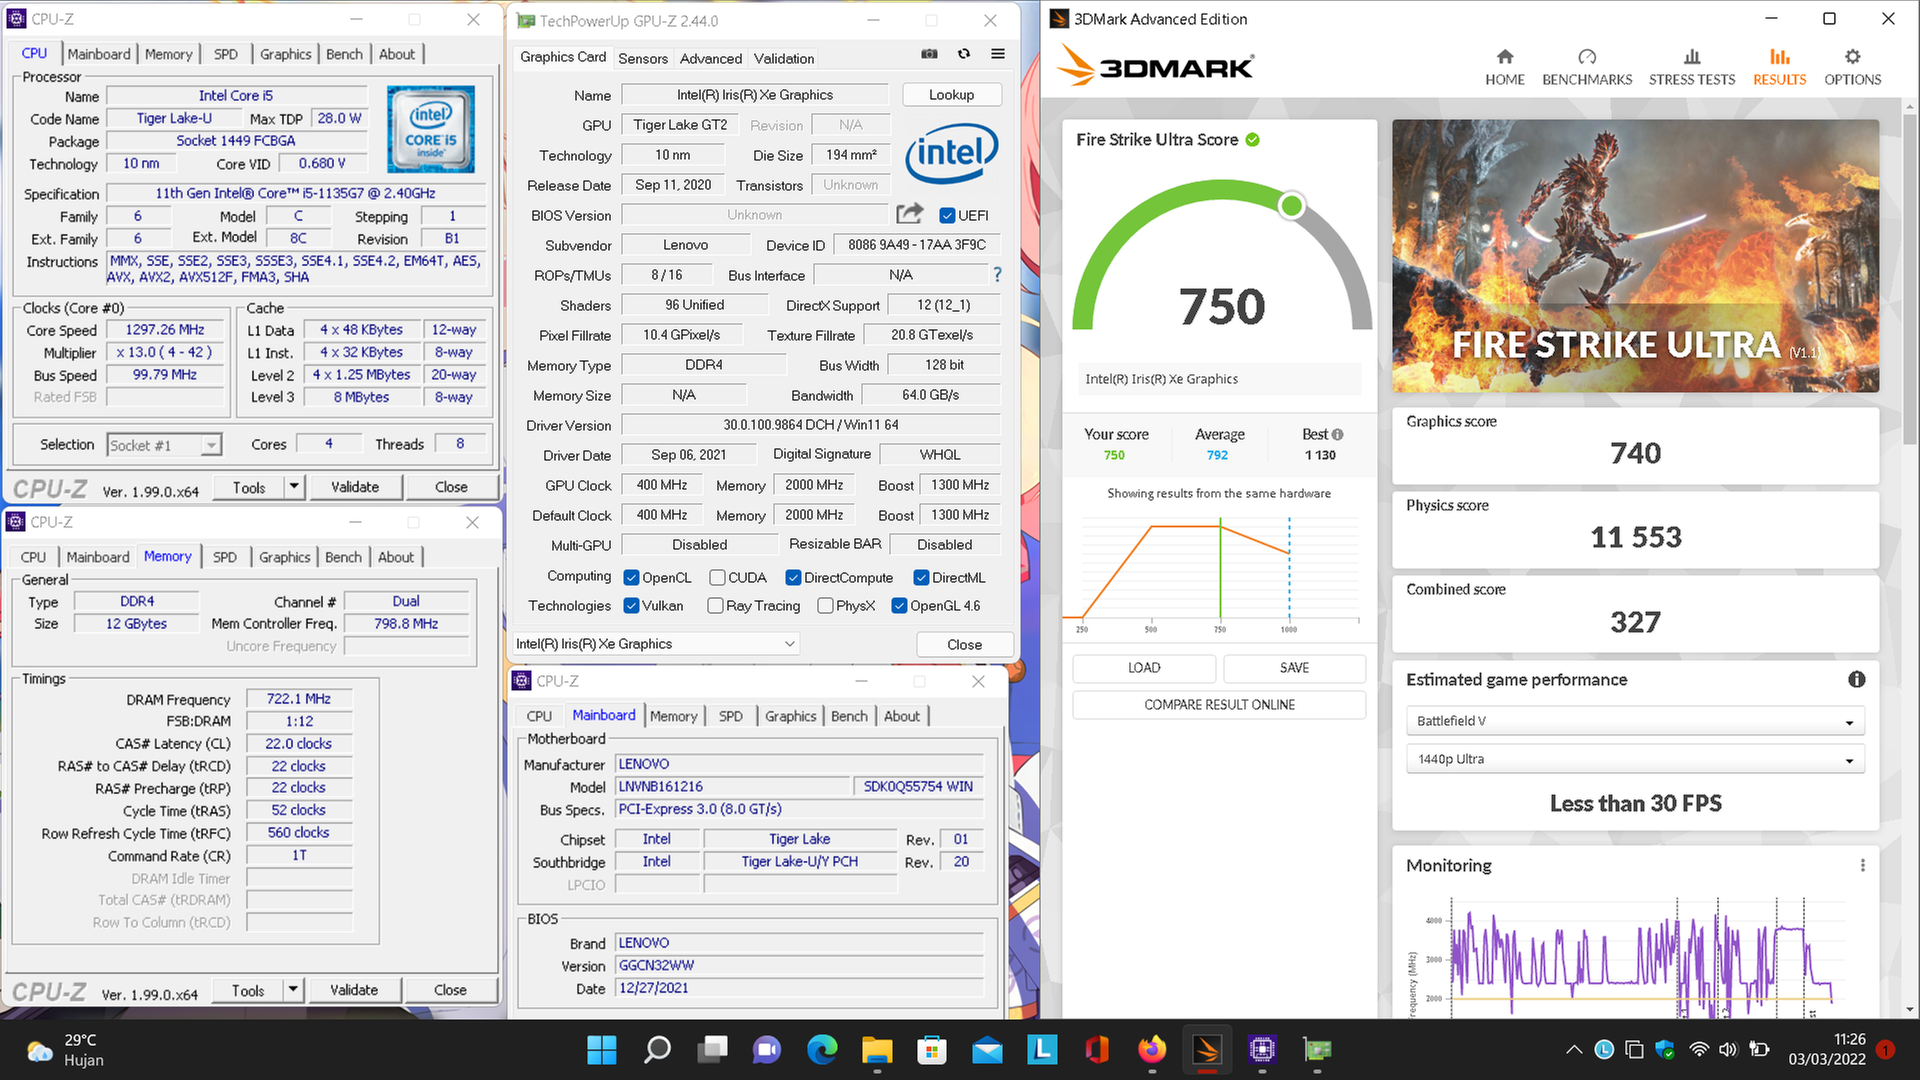The height and width of the screenshot is (1080, 1920).
Task: Open Battlefield V game dropdown
Action: pyautogui.click(x=1635, y=721)
